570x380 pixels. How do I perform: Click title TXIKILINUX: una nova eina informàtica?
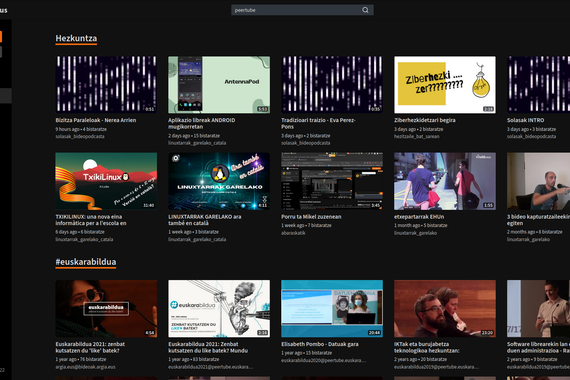point(91,220)
